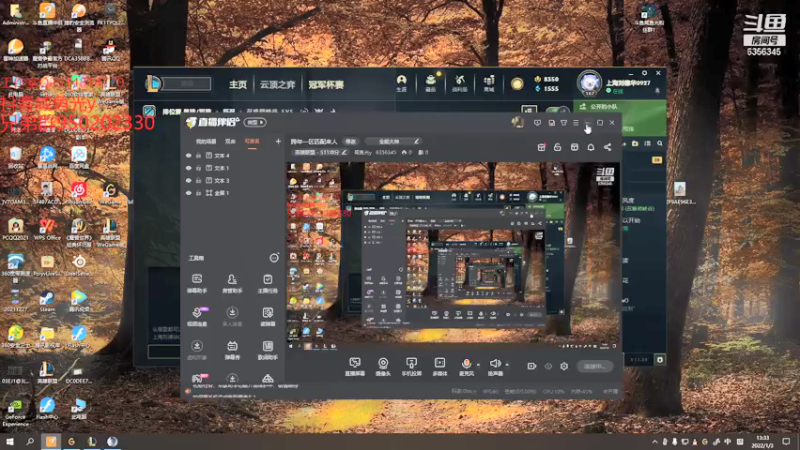The height and width of the screenshot is (450, 800).
Task: Toggle the lock on the 全屏 1 layer
Action: 198,193
